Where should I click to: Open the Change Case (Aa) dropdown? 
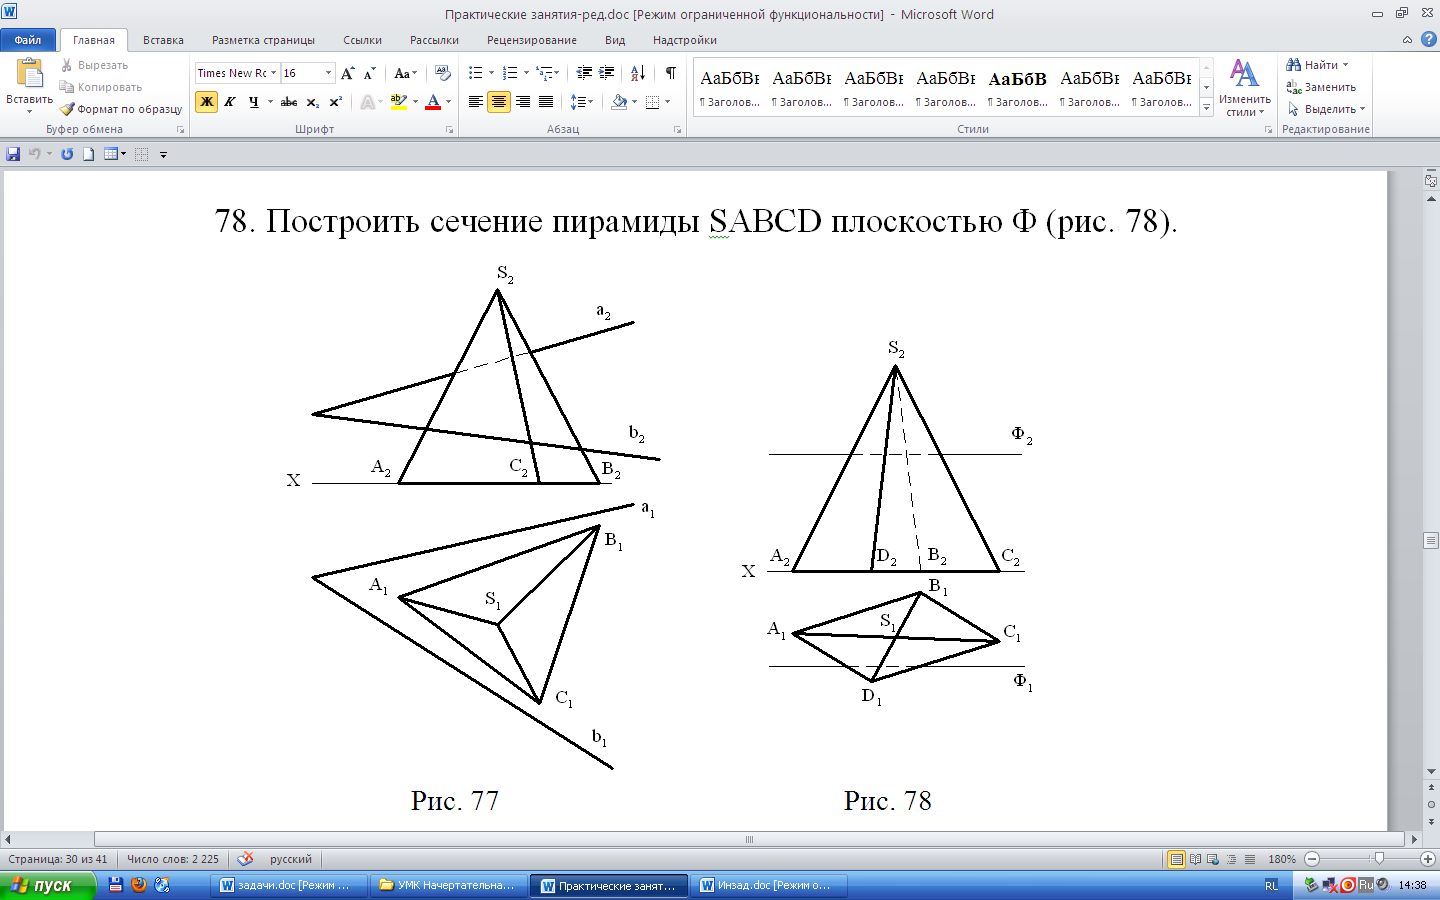pos(404,73)
